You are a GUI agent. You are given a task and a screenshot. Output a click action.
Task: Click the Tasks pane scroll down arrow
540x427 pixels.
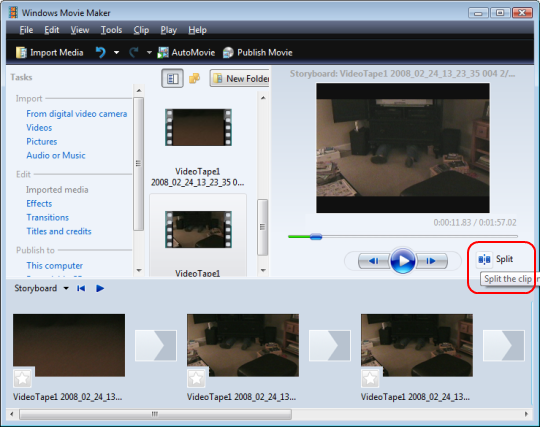pyautogui.click(x=139, y=270)
